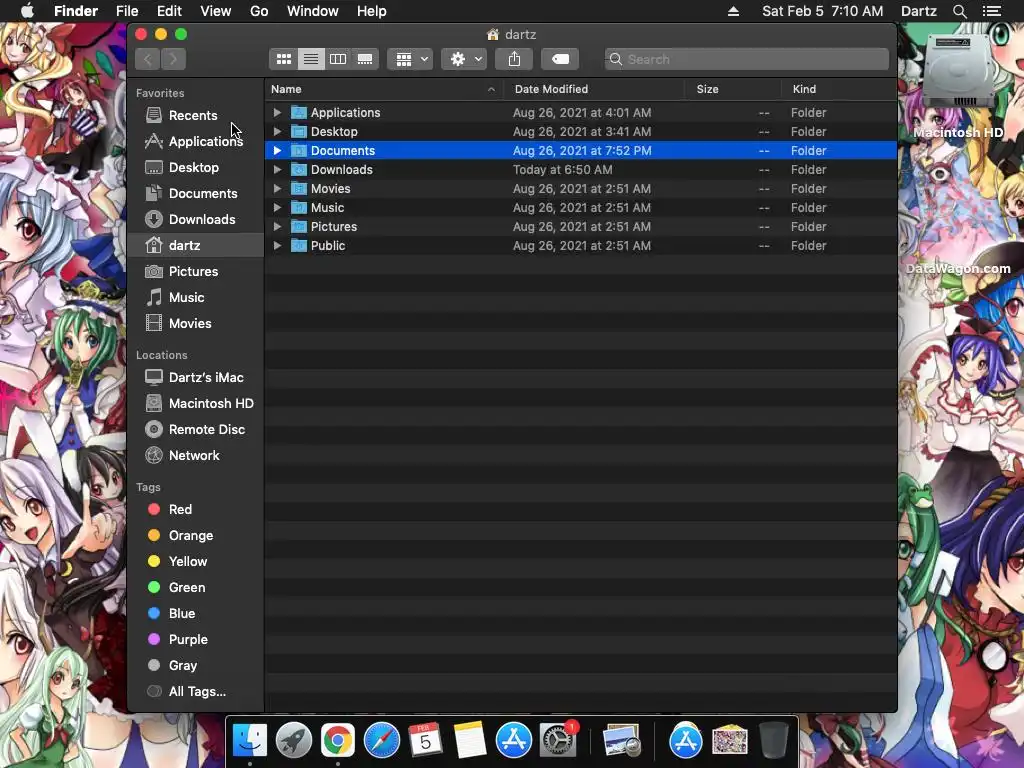This screenshot has width=1024, height=768.
Task: Open the Go menu
Action: (x=259, y=11)
